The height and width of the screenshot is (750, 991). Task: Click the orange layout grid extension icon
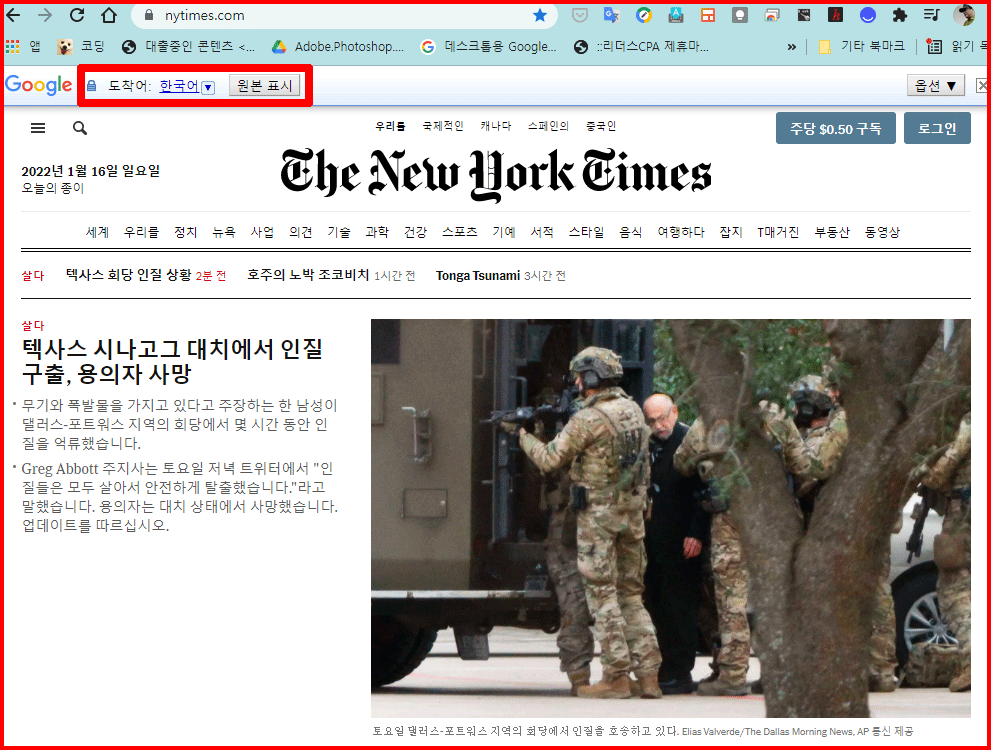pos(708,16)
